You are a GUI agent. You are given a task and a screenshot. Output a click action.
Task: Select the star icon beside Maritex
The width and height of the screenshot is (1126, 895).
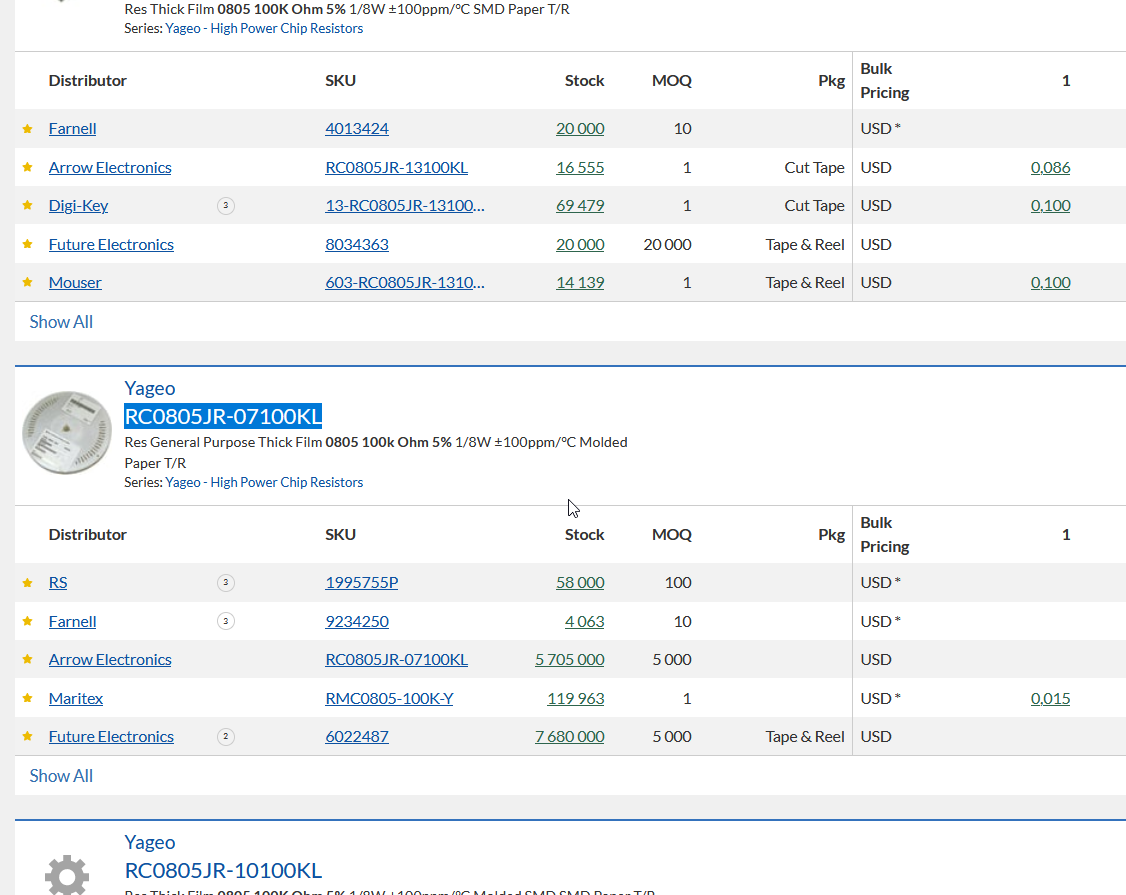28,699
